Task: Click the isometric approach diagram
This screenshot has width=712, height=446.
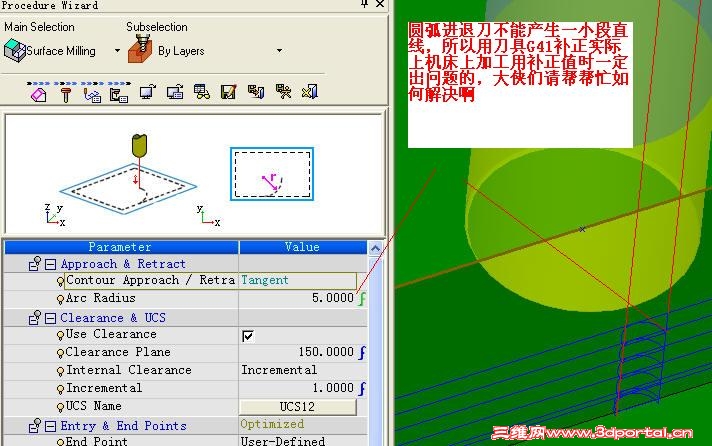Action: (128, 175)
